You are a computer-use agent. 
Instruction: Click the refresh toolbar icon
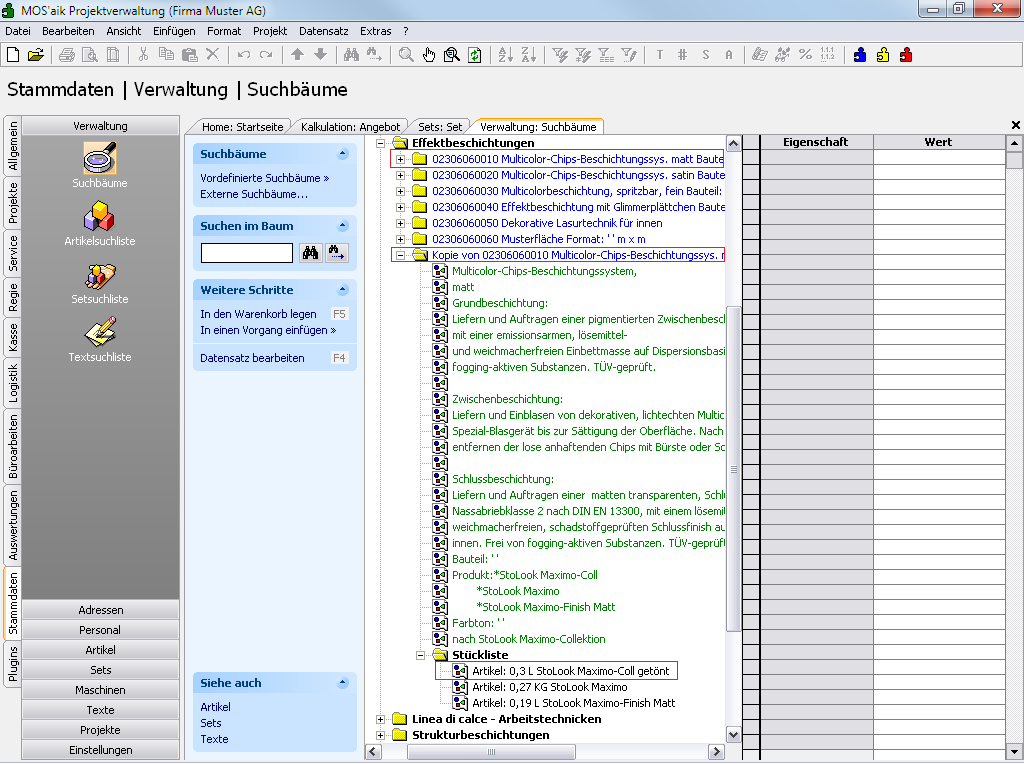pos(475,55)
